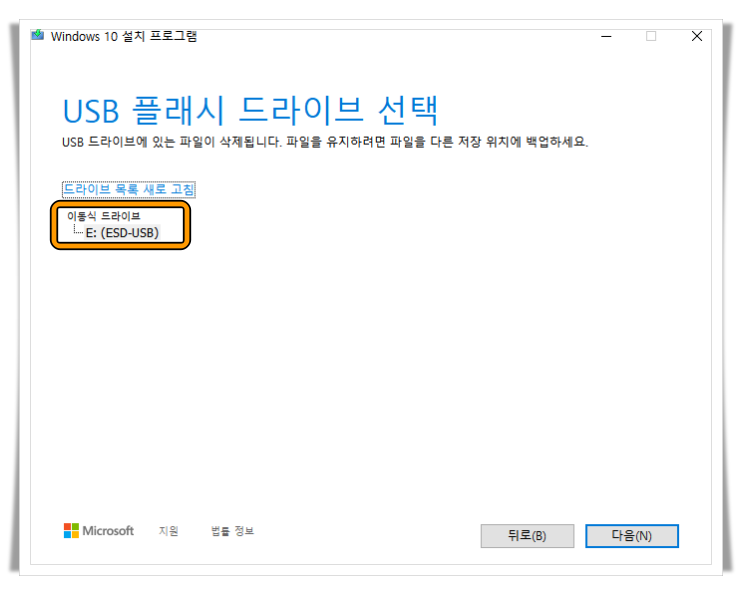This screenshot has width=742, height=595.
Task: Continue with the 다음(N) button
Action: (632, 536)
